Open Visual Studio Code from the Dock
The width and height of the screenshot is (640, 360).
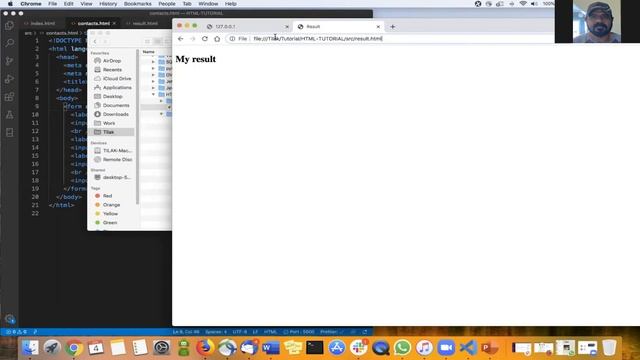[x=468, y=348]
